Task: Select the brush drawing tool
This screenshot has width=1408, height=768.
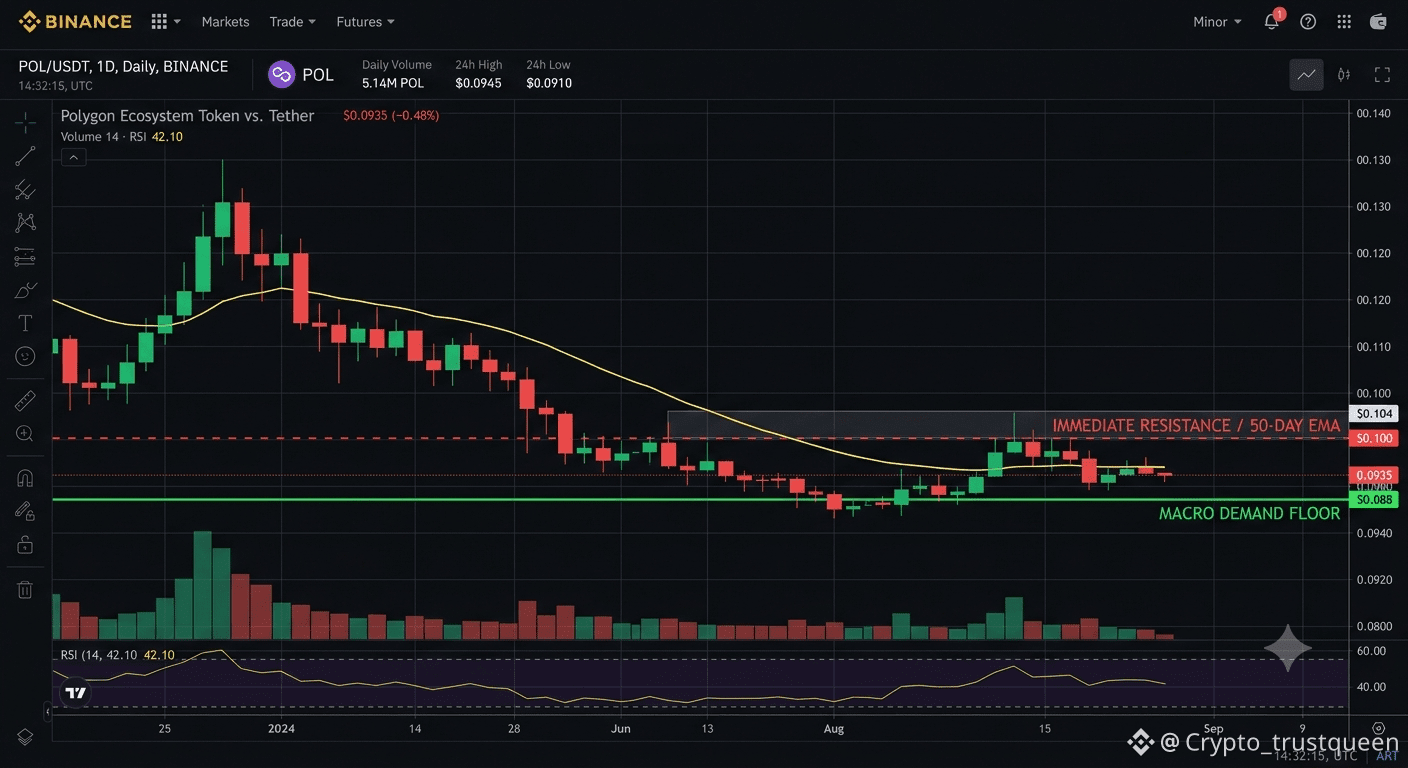Action: [25, 291]
